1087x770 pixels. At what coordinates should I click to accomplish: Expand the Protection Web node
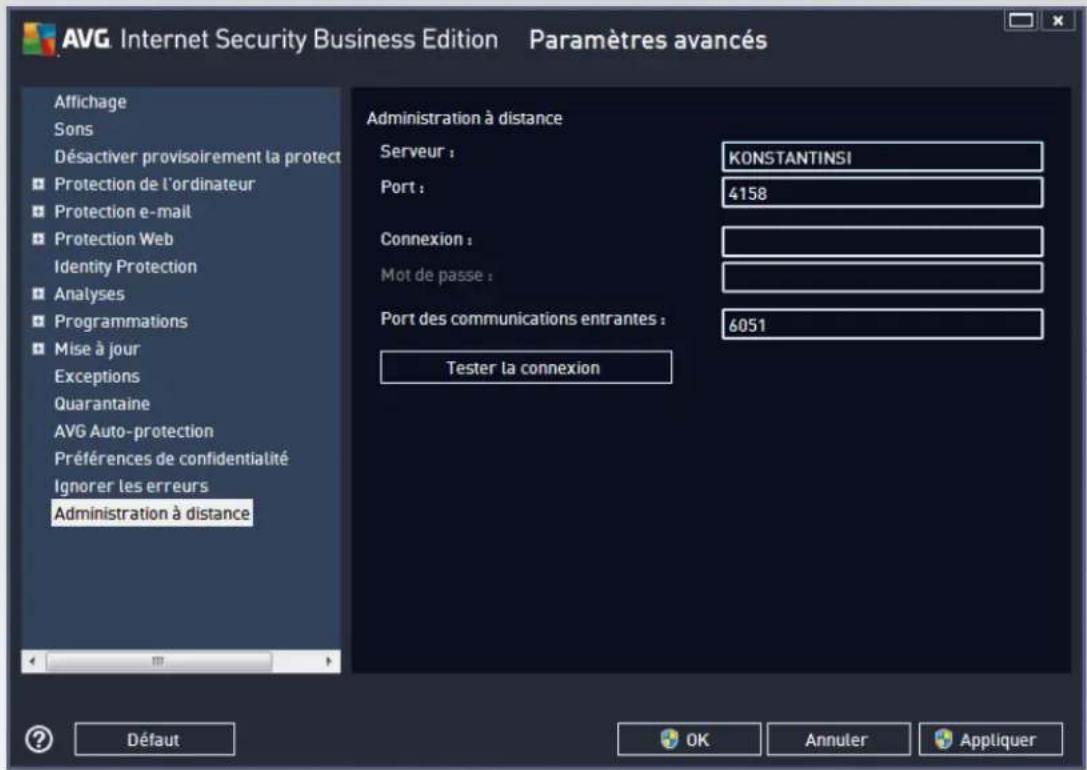click(39, 239)
